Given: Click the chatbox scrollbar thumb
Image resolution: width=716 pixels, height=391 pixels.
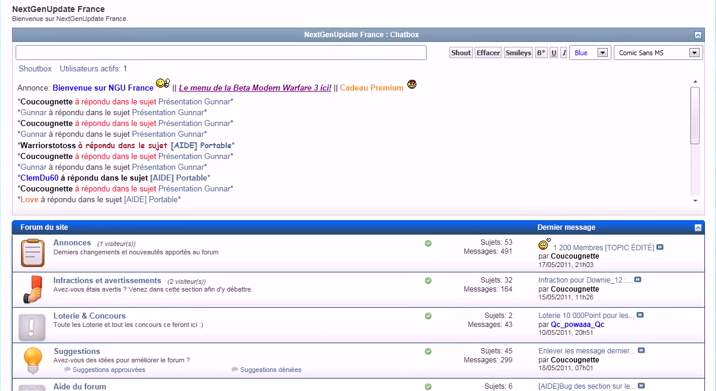Looking at the screenshot, I should click(695, 116).
